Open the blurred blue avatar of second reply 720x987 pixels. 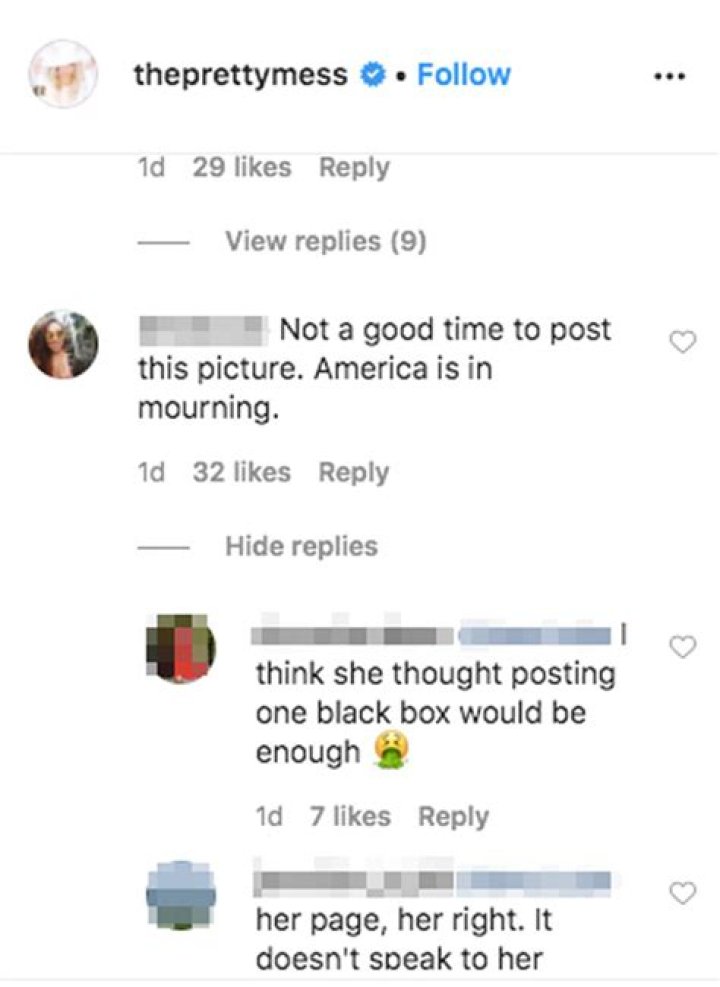[181, 894]
